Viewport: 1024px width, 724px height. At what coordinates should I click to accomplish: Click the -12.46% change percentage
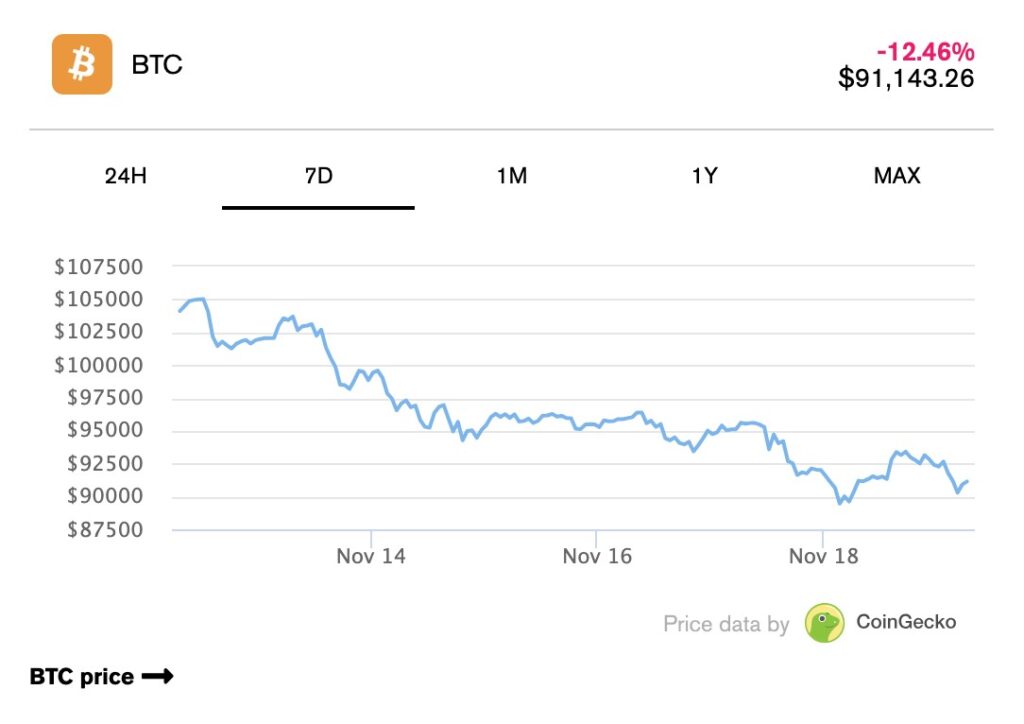(925, 52)
